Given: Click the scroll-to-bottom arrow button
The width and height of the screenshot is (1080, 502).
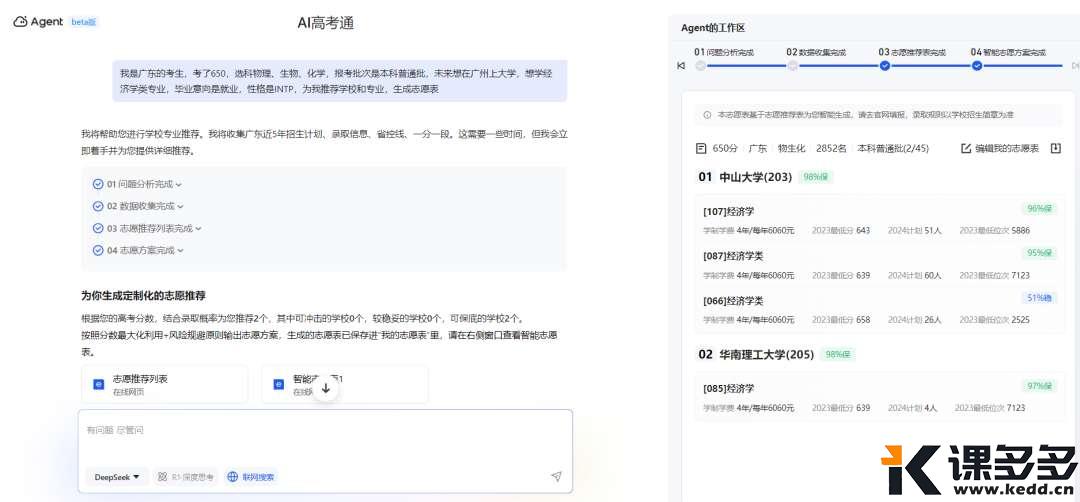Looking at the screenshot, I should (x=326, y=388).
